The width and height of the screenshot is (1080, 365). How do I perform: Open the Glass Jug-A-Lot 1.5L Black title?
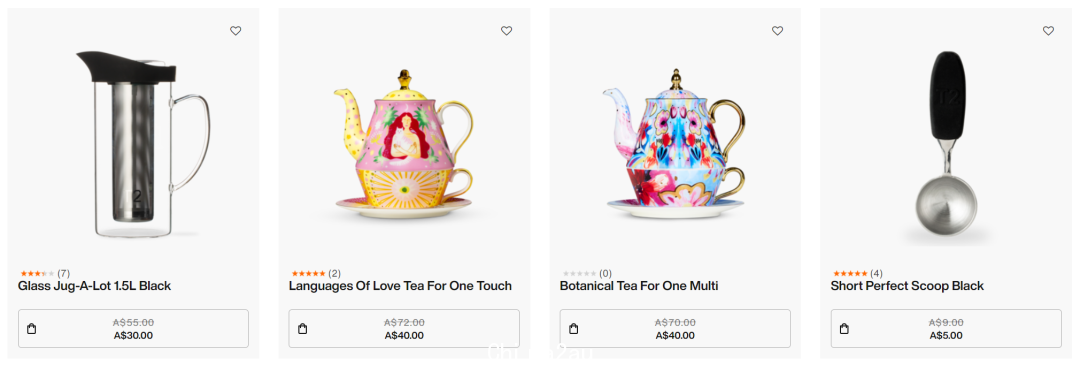tap(94, 286)
